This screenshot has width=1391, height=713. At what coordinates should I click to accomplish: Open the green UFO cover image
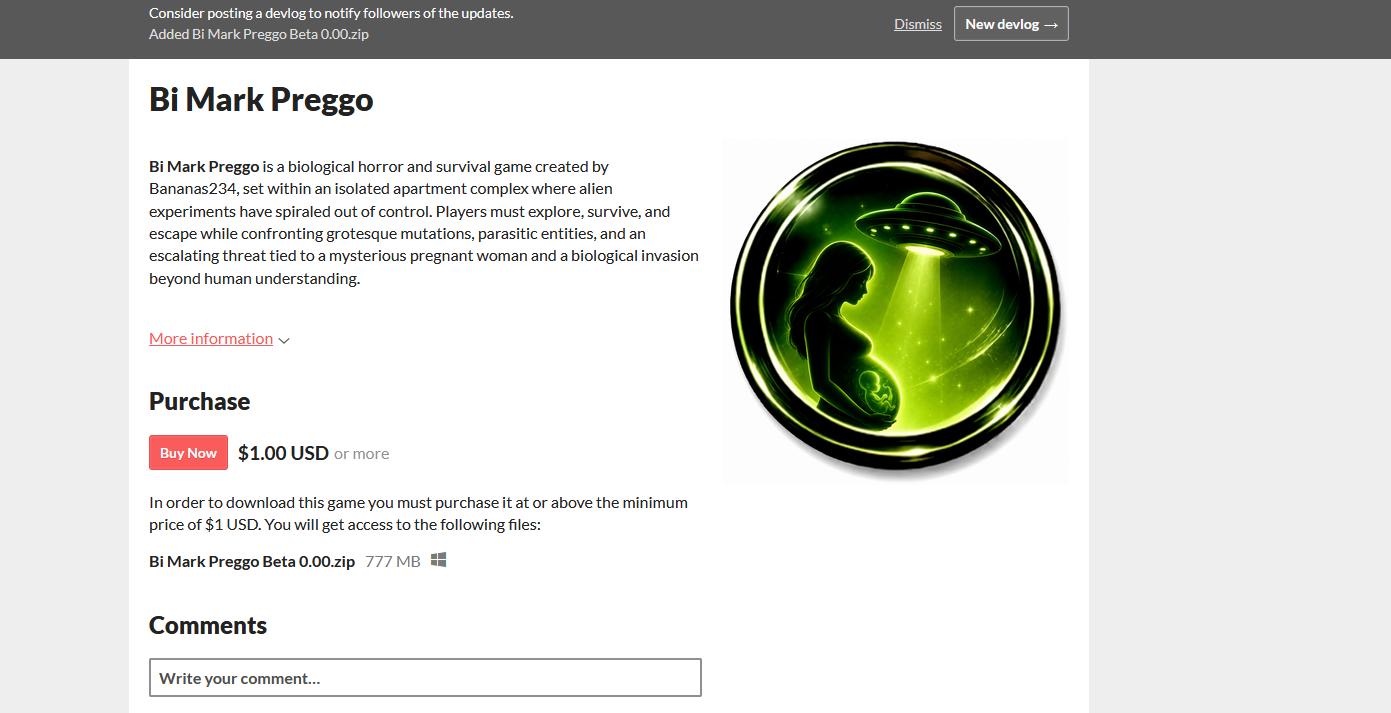pos(895,310)
